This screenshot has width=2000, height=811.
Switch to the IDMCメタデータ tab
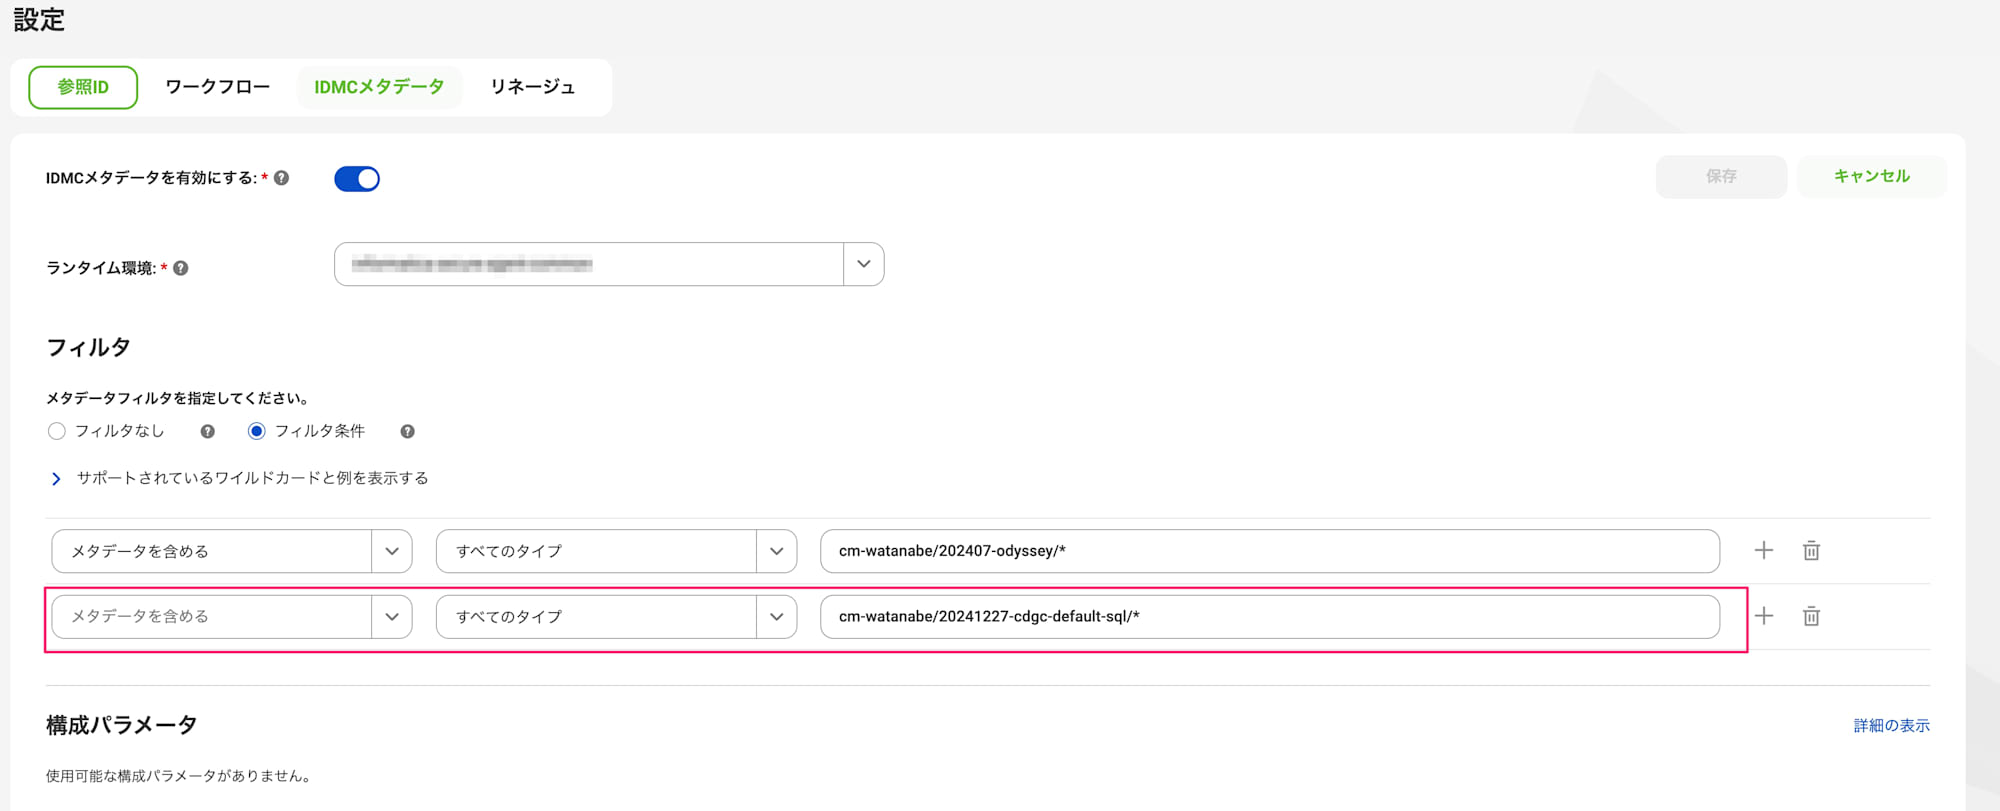pyautogui.click(x=379, y=87)
